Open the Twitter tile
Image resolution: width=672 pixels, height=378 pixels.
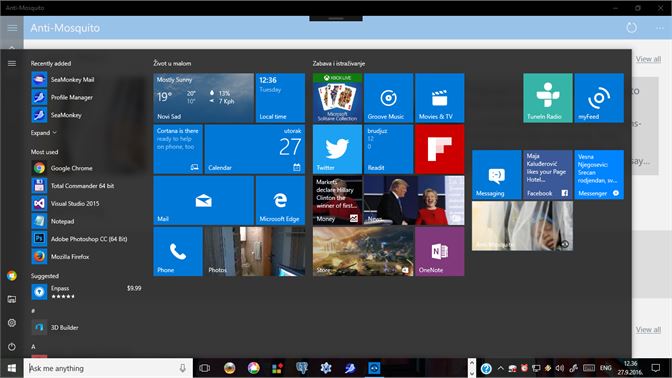337,149
